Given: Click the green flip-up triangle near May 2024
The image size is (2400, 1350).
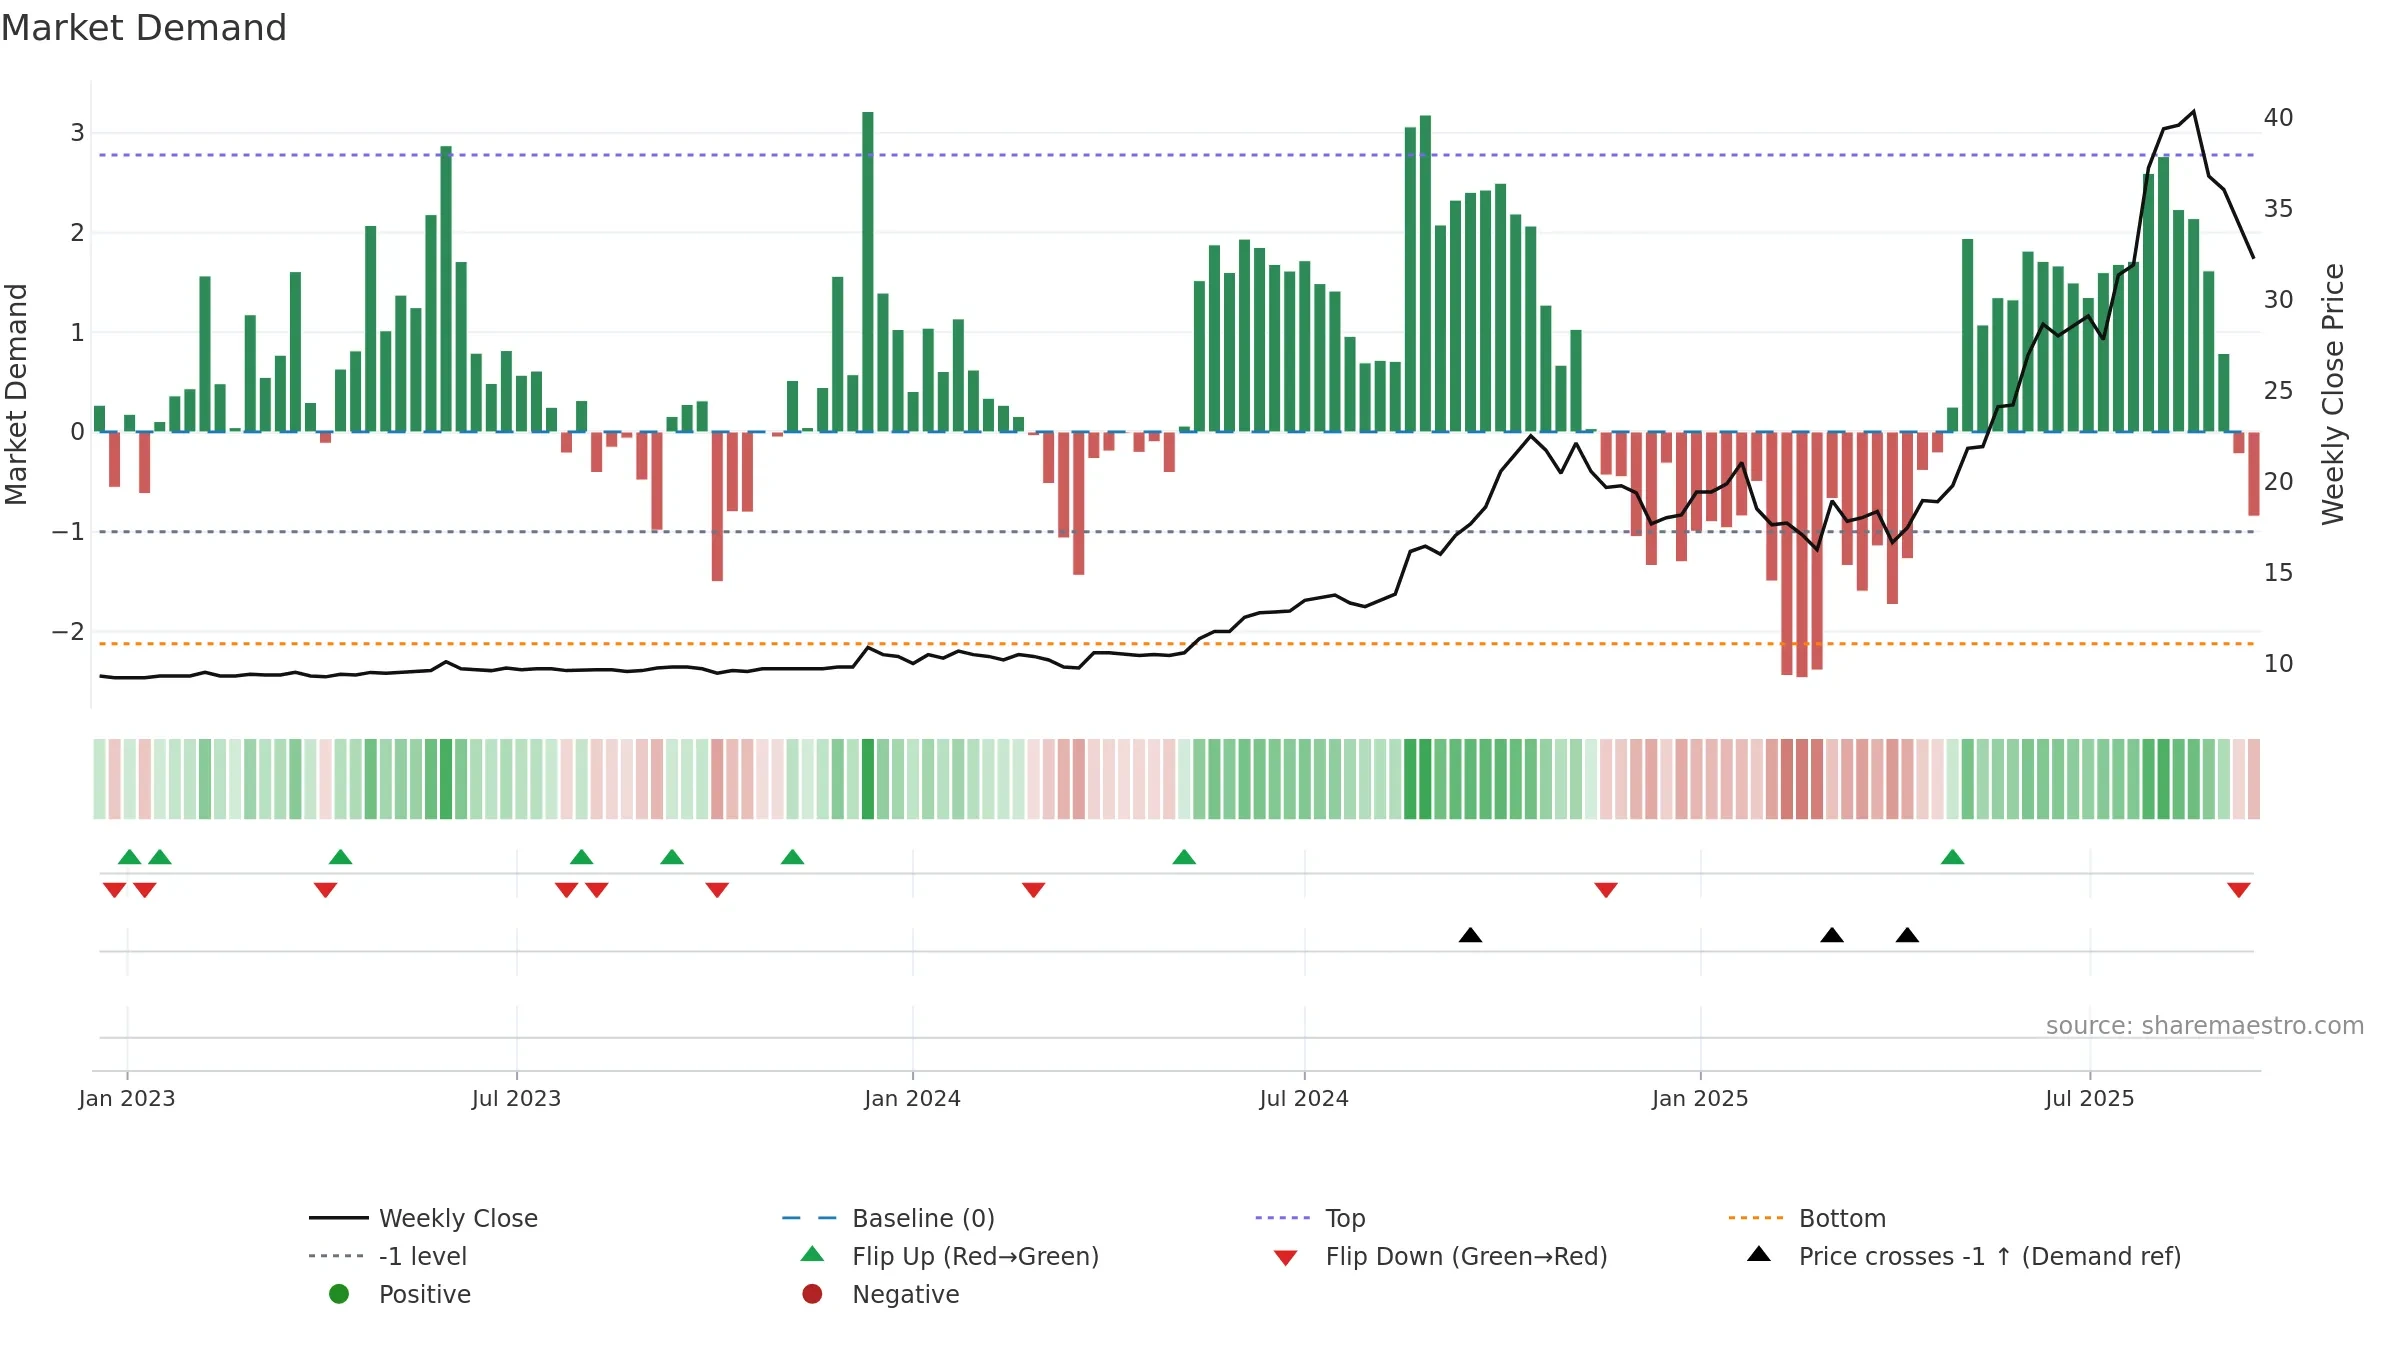Looking at the screenshot, I should pyautogui.click(x=1184, y=857).
